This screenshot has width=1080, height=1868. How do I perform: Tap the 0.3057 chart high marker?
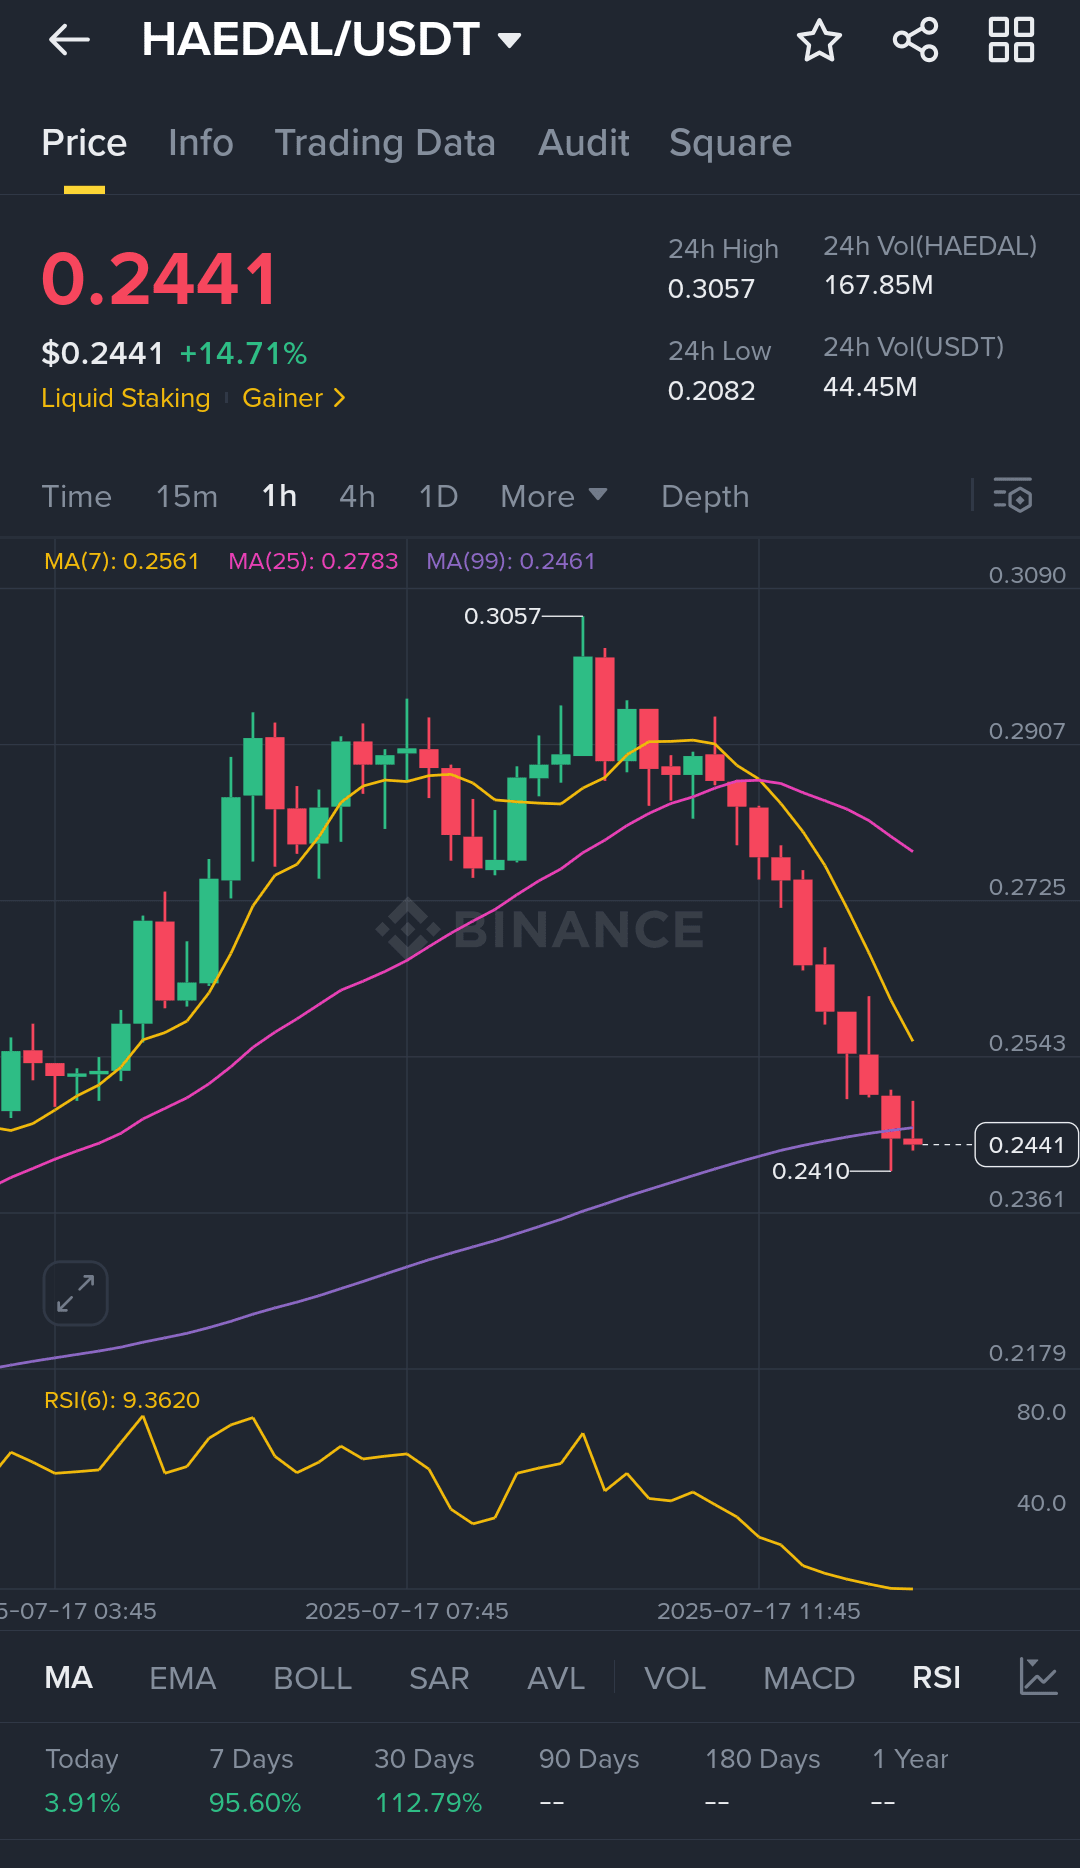coord(502,616)
